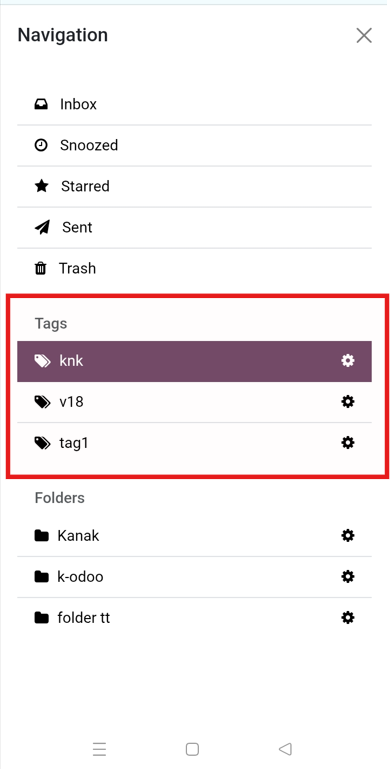The image size is (390, 769).
Task: Click gear icon for Kanak folder
Action: coord(348,536)
